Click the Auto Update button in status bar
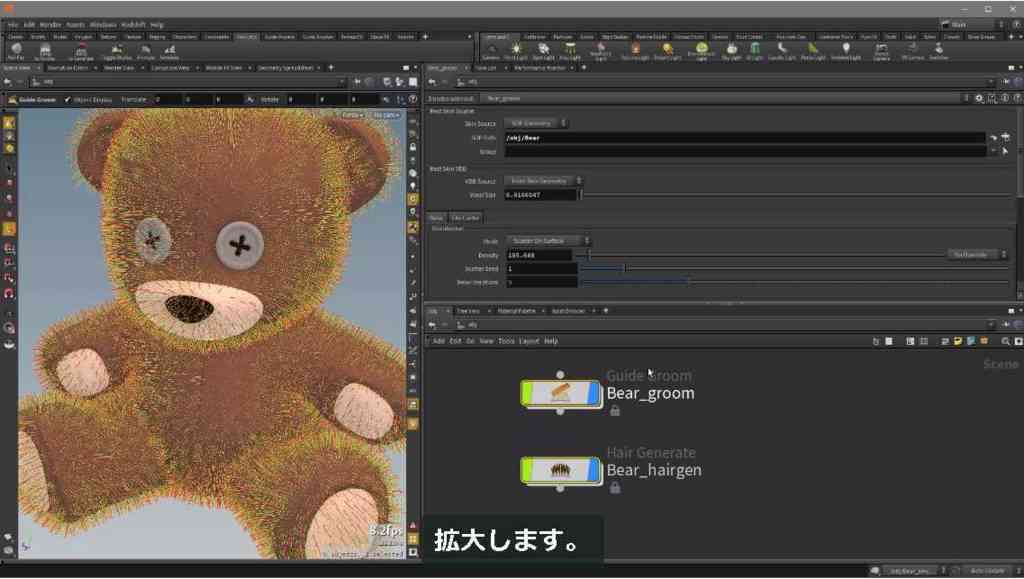This screenshot has height=579, width=1024. 987,571
